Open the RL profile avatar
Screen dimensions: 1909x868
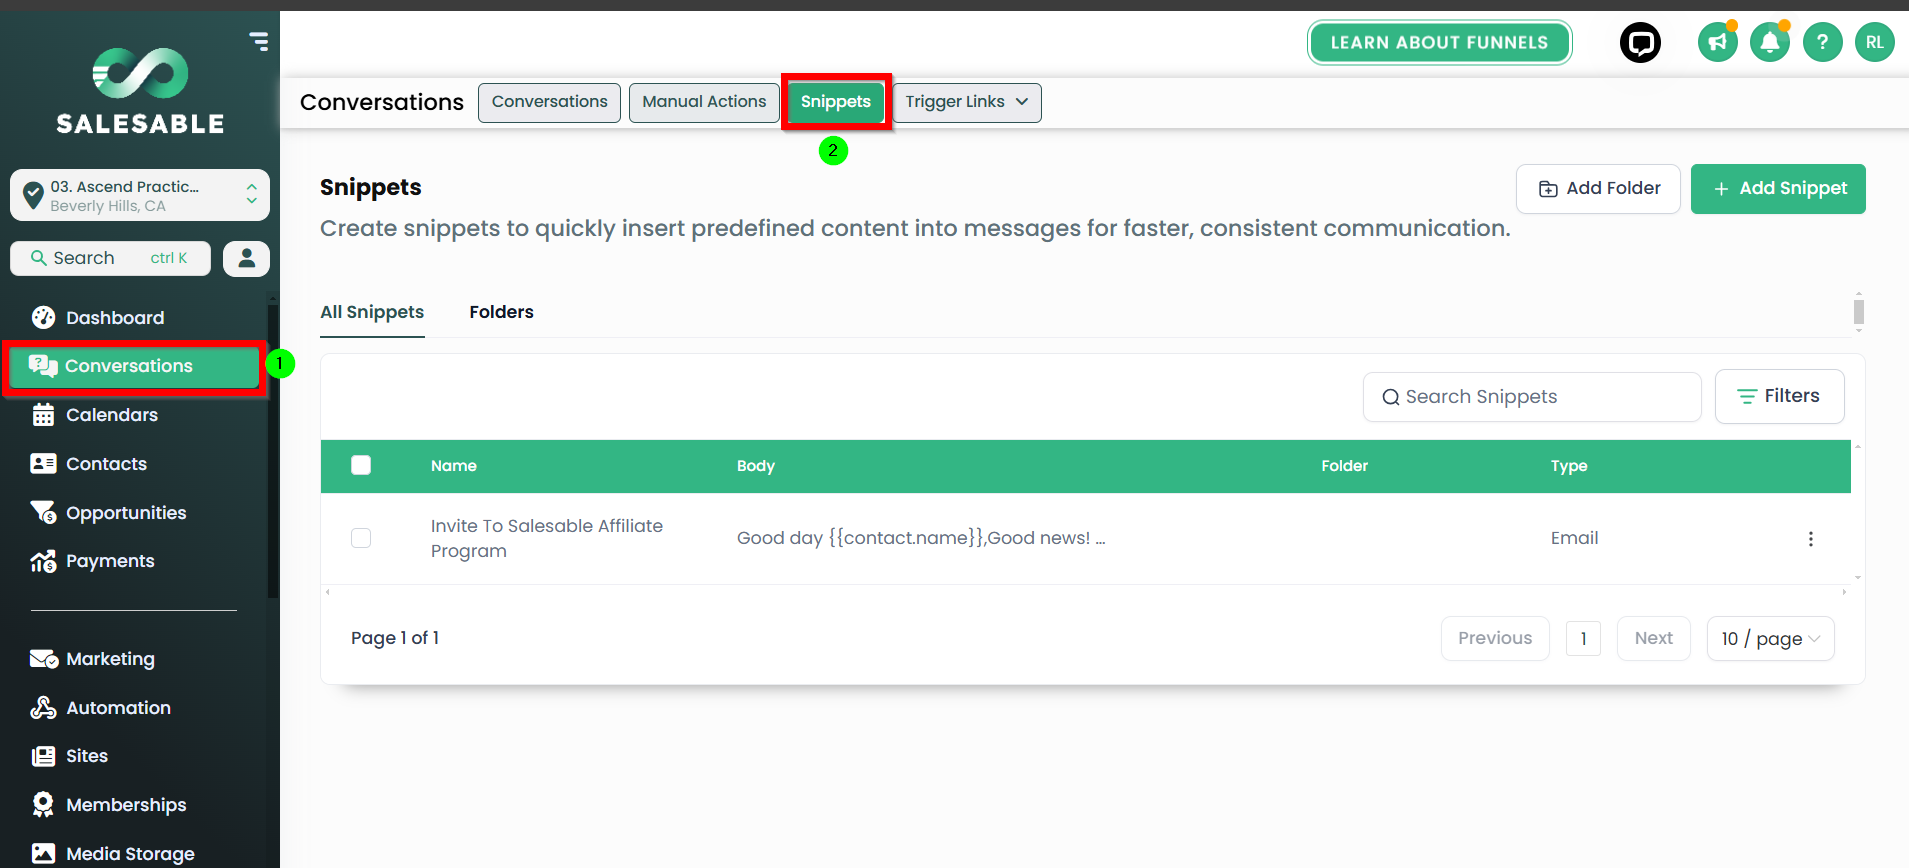(1875, 42)
